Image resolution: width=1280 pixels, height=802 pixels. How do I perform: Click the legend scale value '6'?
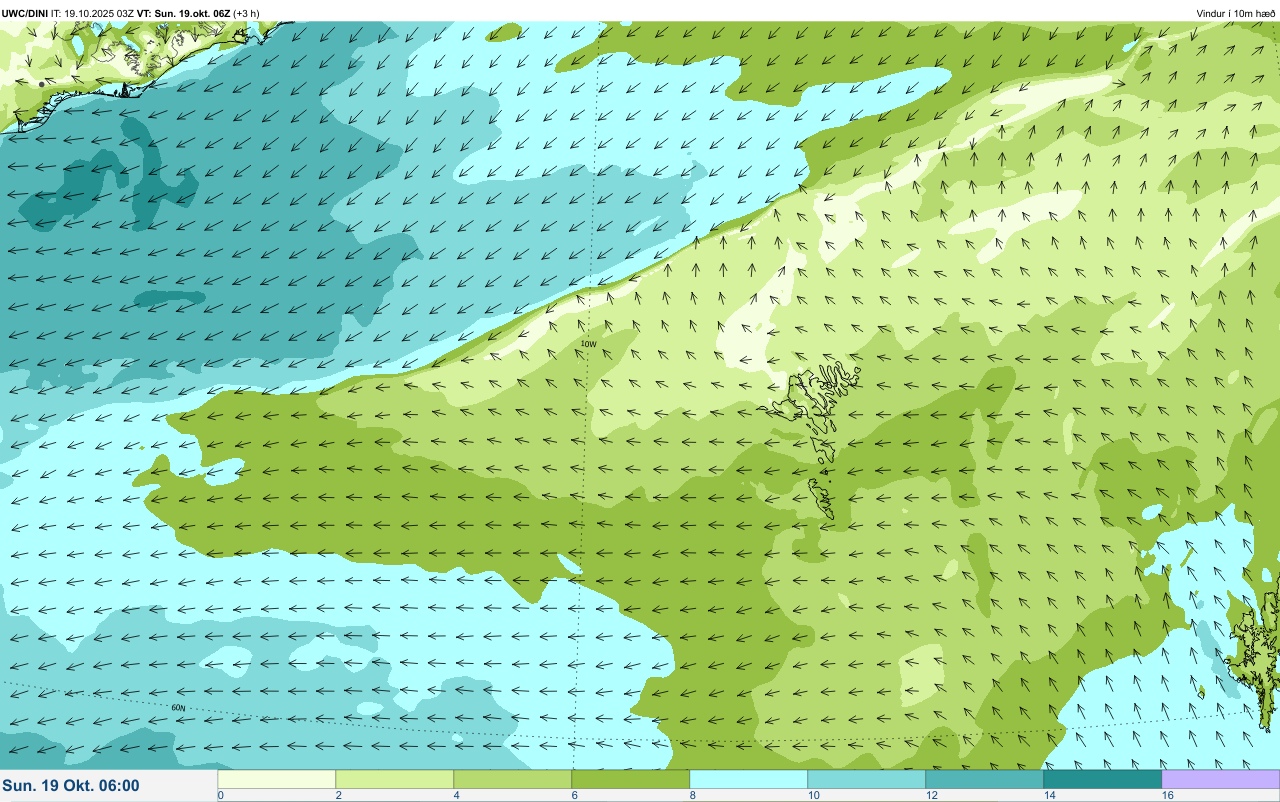click(574, 795)
